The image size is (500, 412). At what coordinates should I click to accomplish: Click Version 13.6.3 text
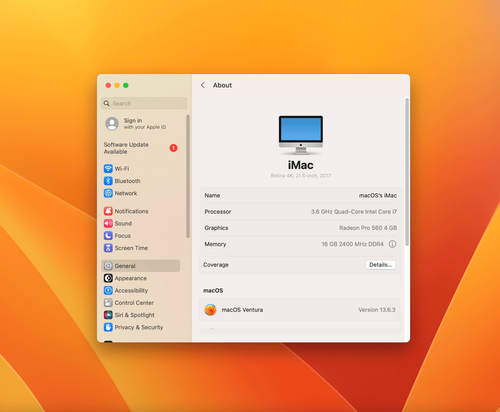coord(377,310)
